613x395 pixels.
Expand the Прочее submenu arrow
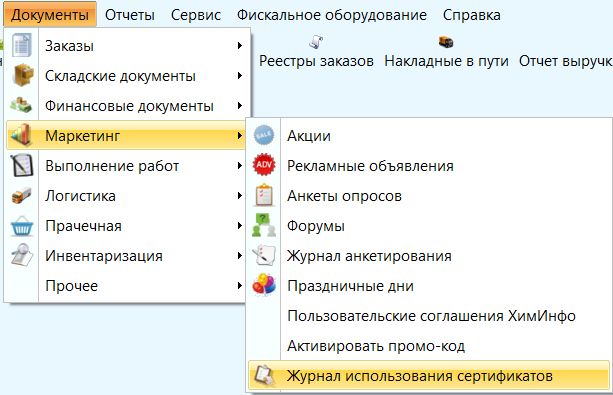240,285
